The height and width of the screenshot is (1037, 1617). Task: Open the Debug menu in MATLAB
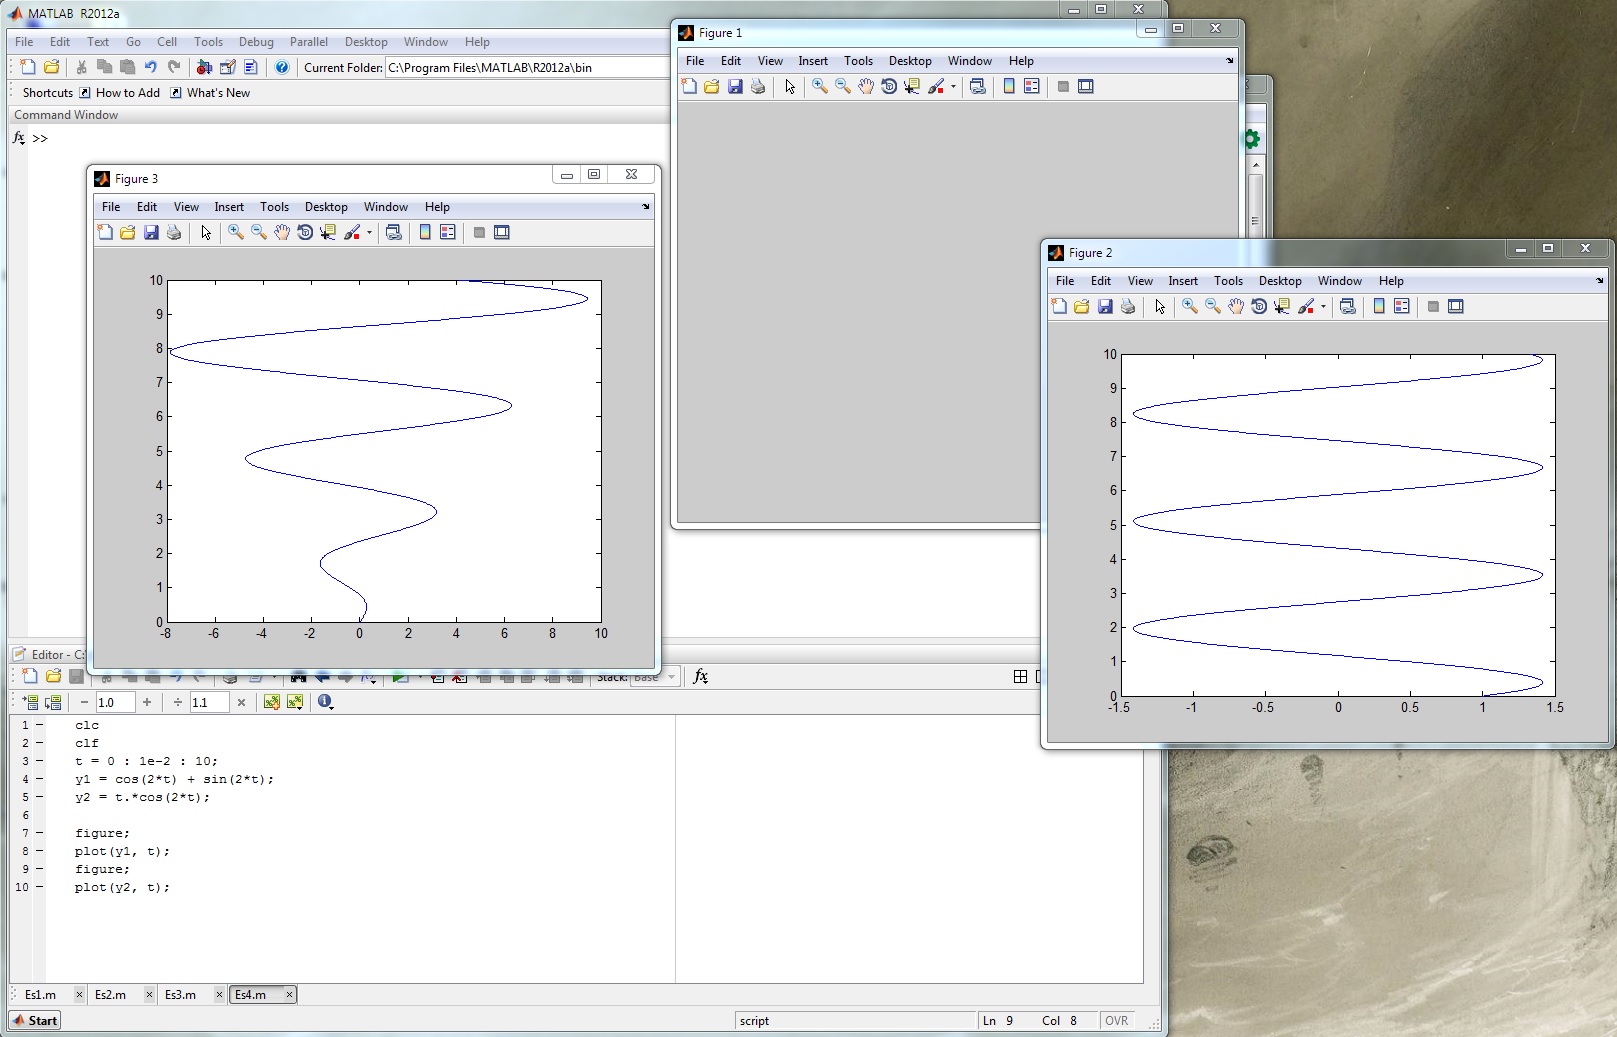[256, 42]
